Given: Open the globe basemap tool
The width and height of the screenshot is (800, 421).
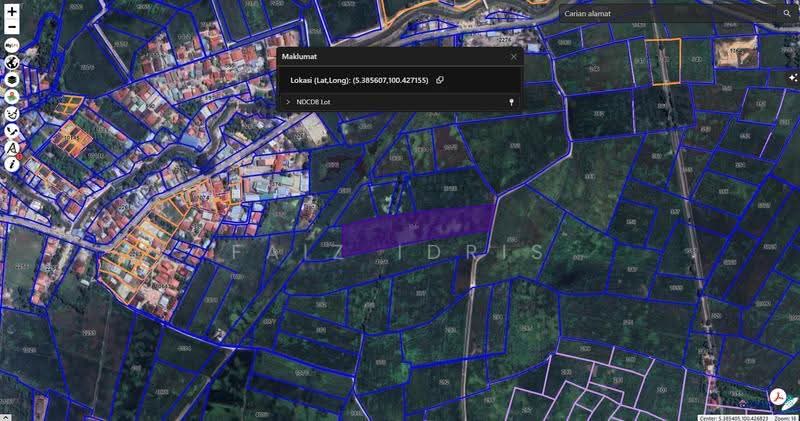Looking at the screenshot, I should (x=12, y=63).
